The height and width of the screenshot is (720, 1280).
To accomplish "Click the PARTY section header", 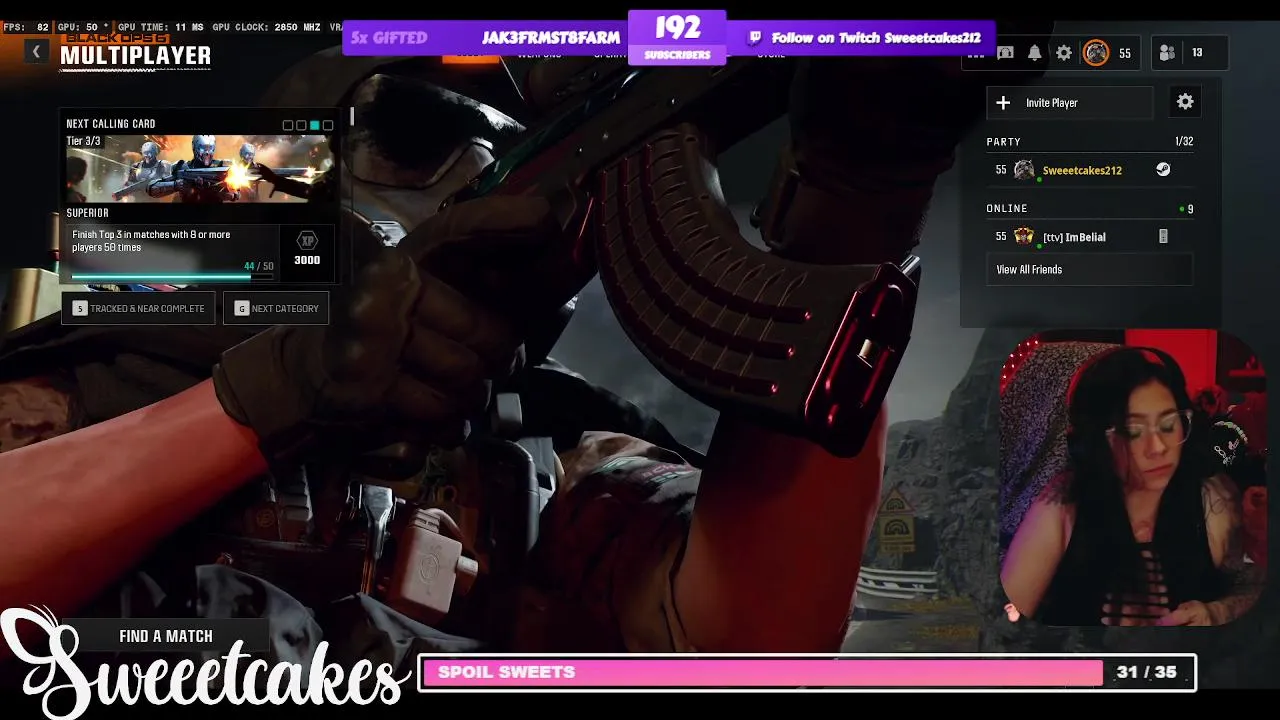I will tap(1004, 142).
